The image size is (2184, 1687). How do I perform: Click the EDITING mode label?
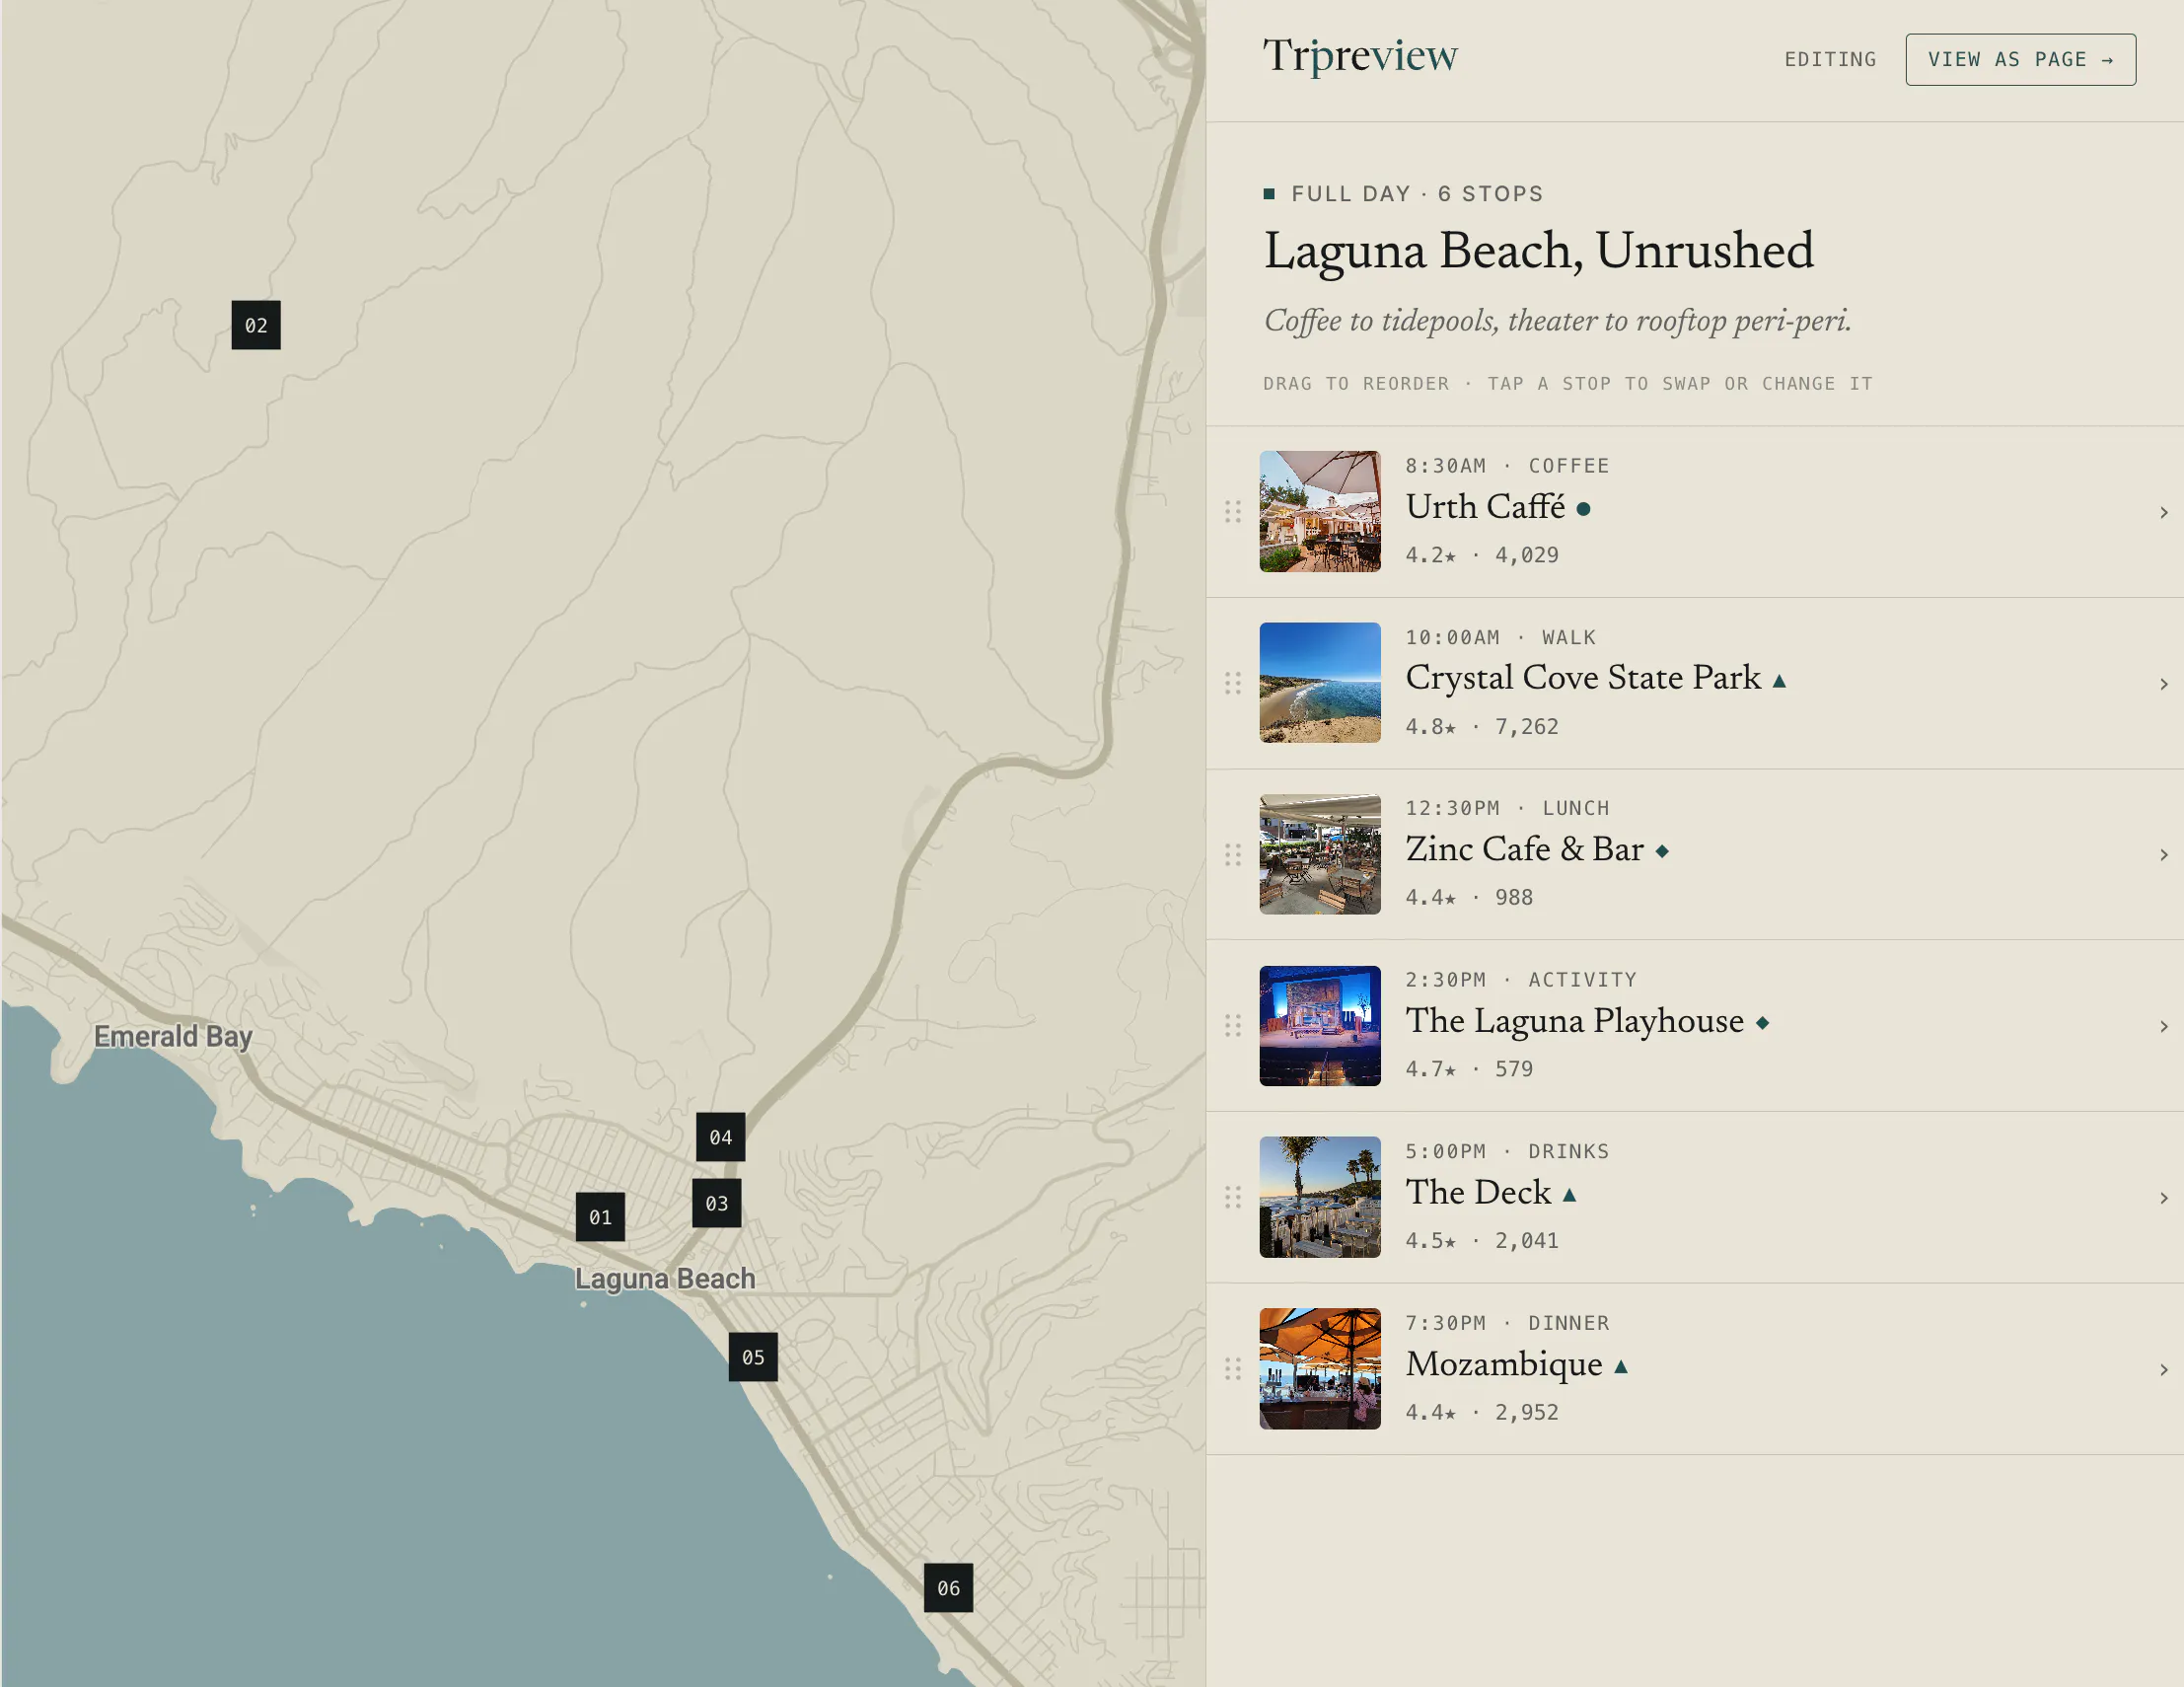[1830, 60]
